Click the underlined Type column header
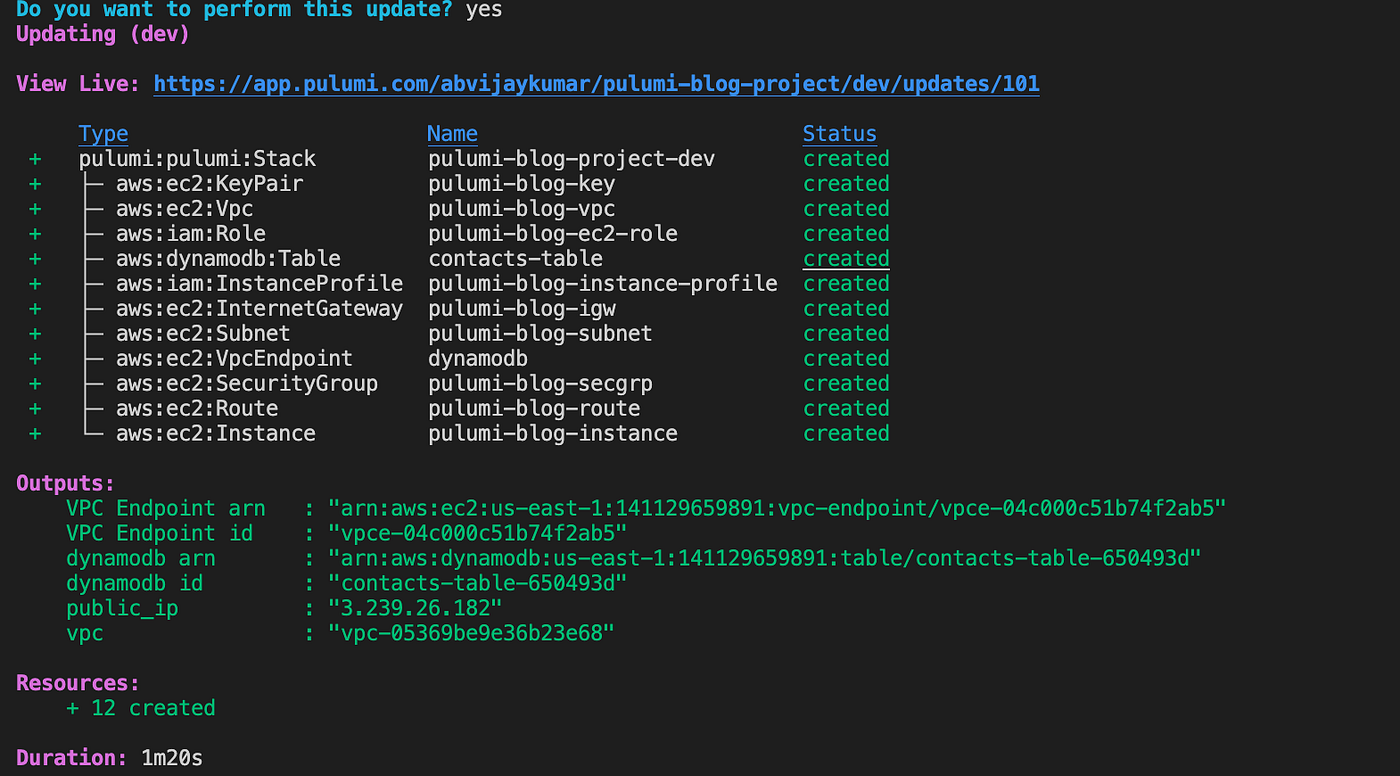Viewport: 1400px width, 776px height. tap(104, 134)
